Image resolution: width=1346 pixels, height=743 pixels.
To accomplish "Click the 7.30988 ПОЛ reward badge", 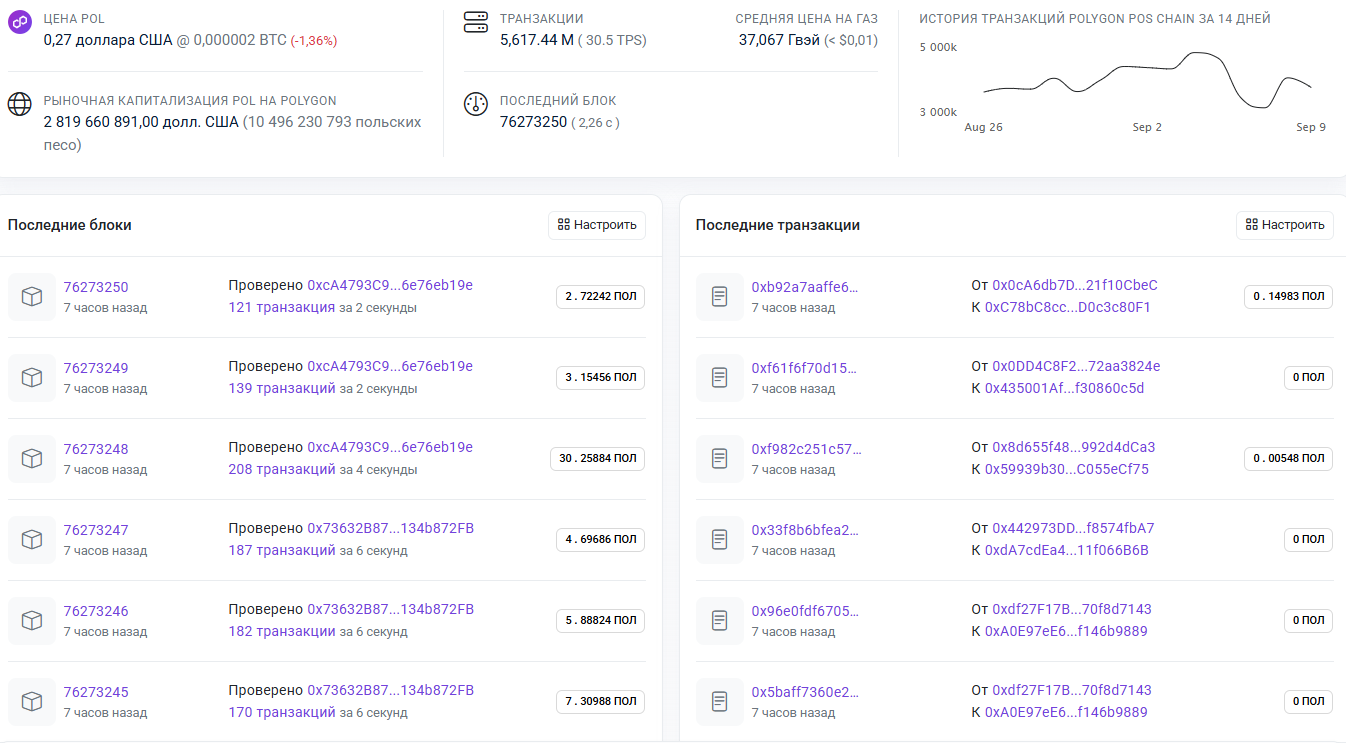I will click(601, 702).
